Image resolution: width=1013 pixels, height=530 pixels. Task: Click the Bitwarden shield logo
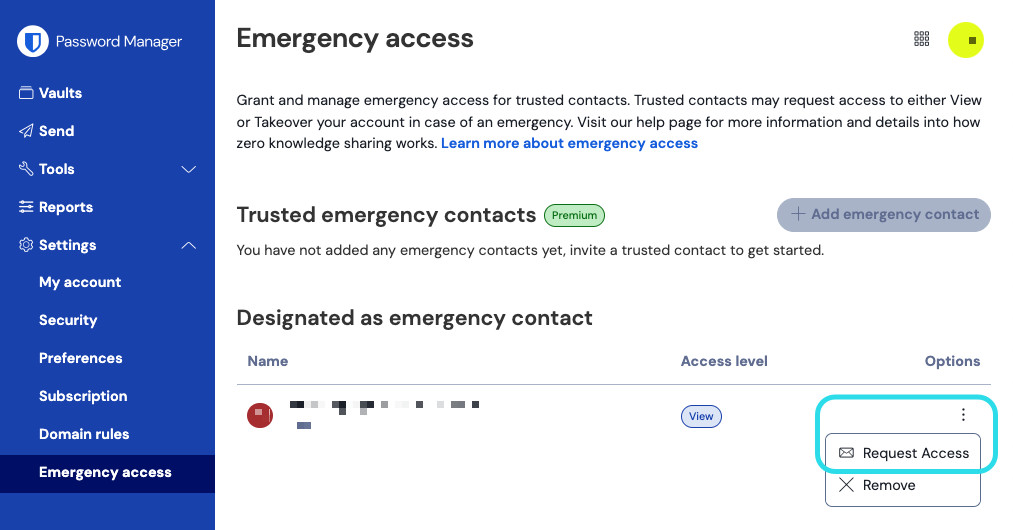[34, 41]
